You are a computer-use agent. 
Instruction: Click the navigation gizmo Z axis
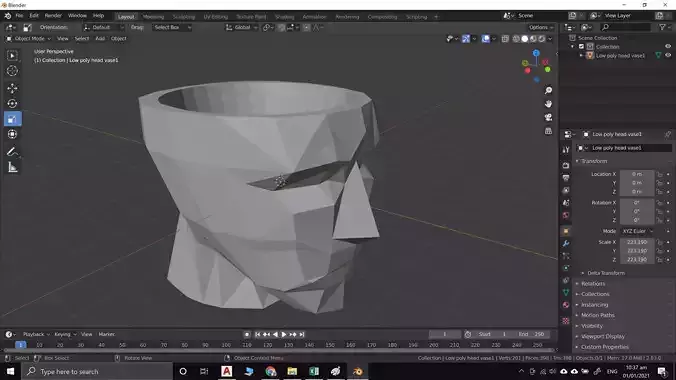click(536, 53)
